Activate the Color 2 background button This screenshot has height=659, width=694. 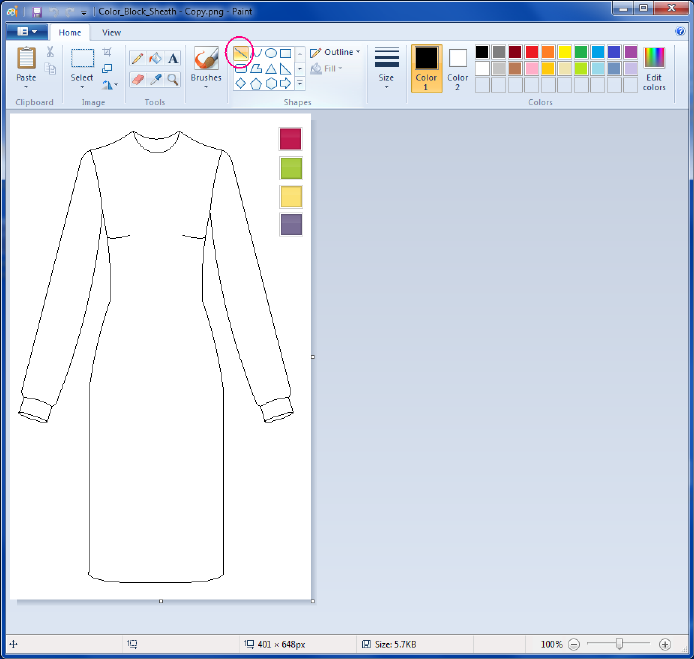[458, 68]
